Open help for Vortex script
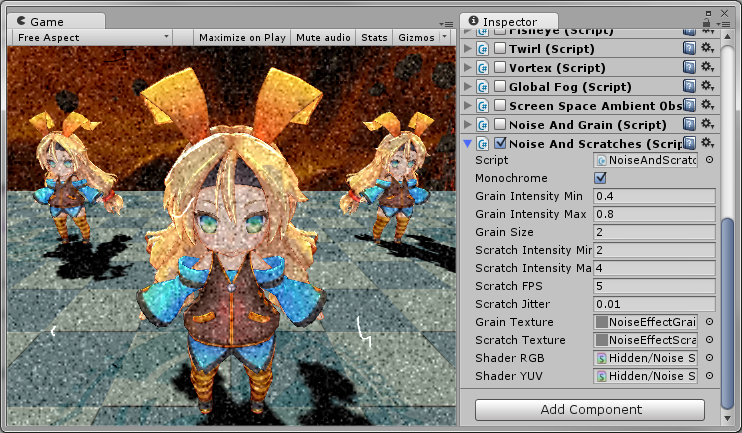The height and width of the screenshot is (433, 742). click(689, 67)
